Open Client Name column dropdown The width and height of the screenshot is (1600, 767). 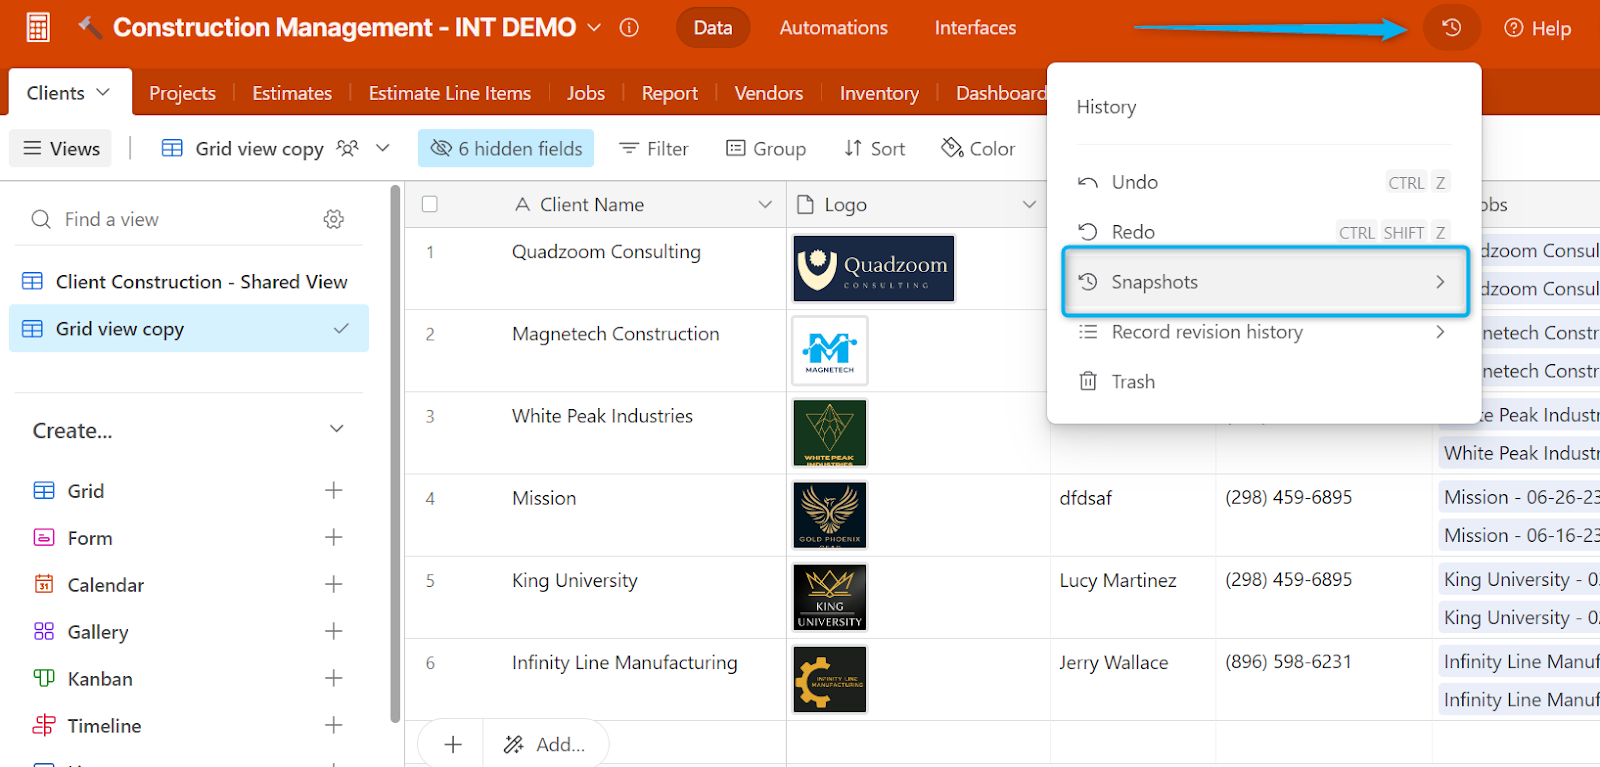(x=765, y=204)
